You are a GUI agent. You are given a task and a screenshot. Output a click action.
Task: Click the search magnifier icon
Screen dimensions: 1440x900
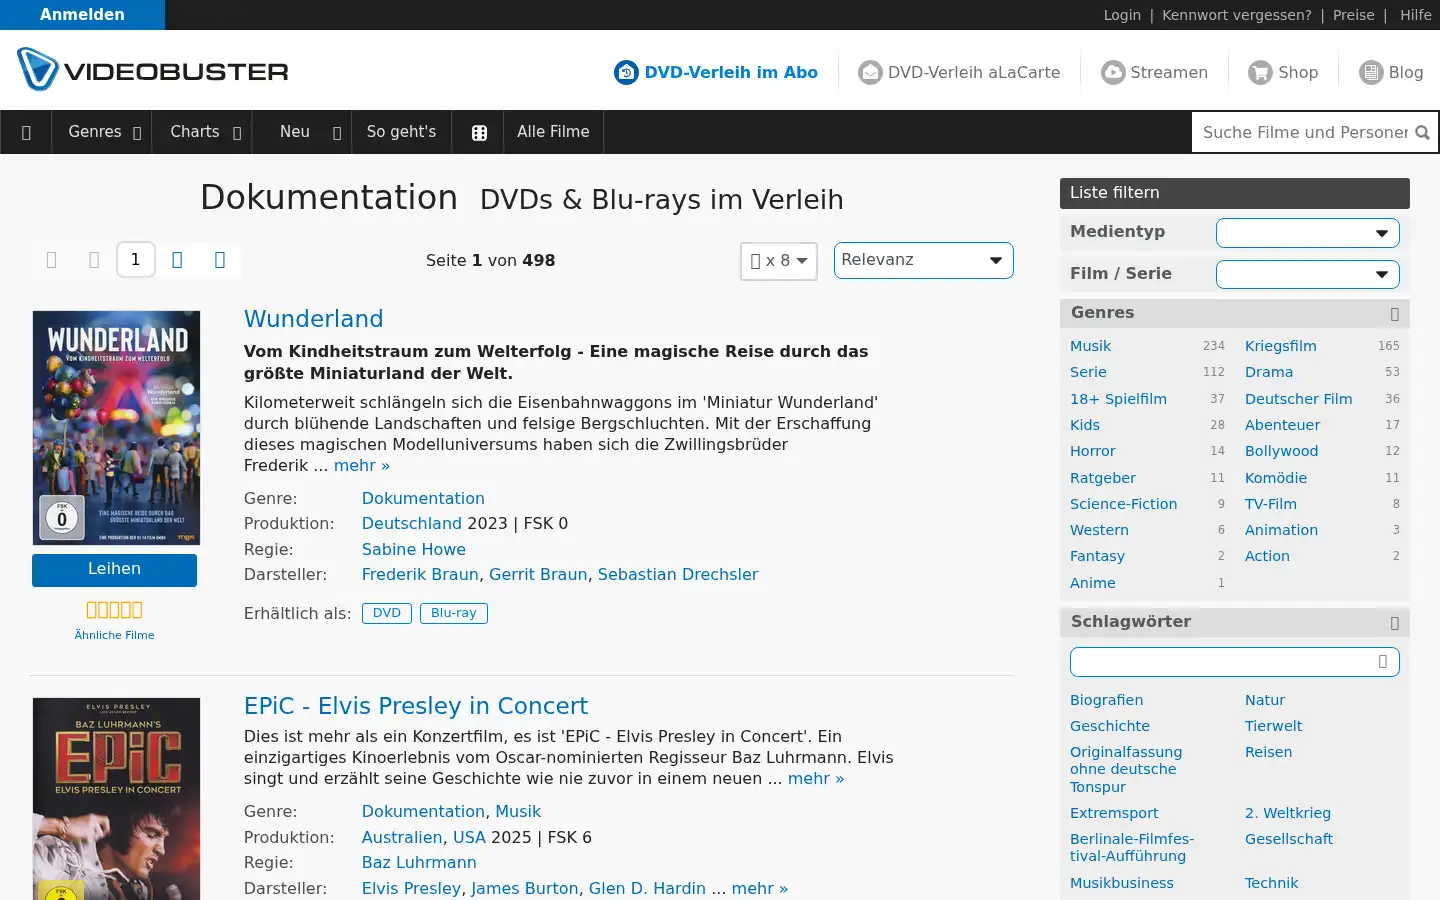(1422, 132)
